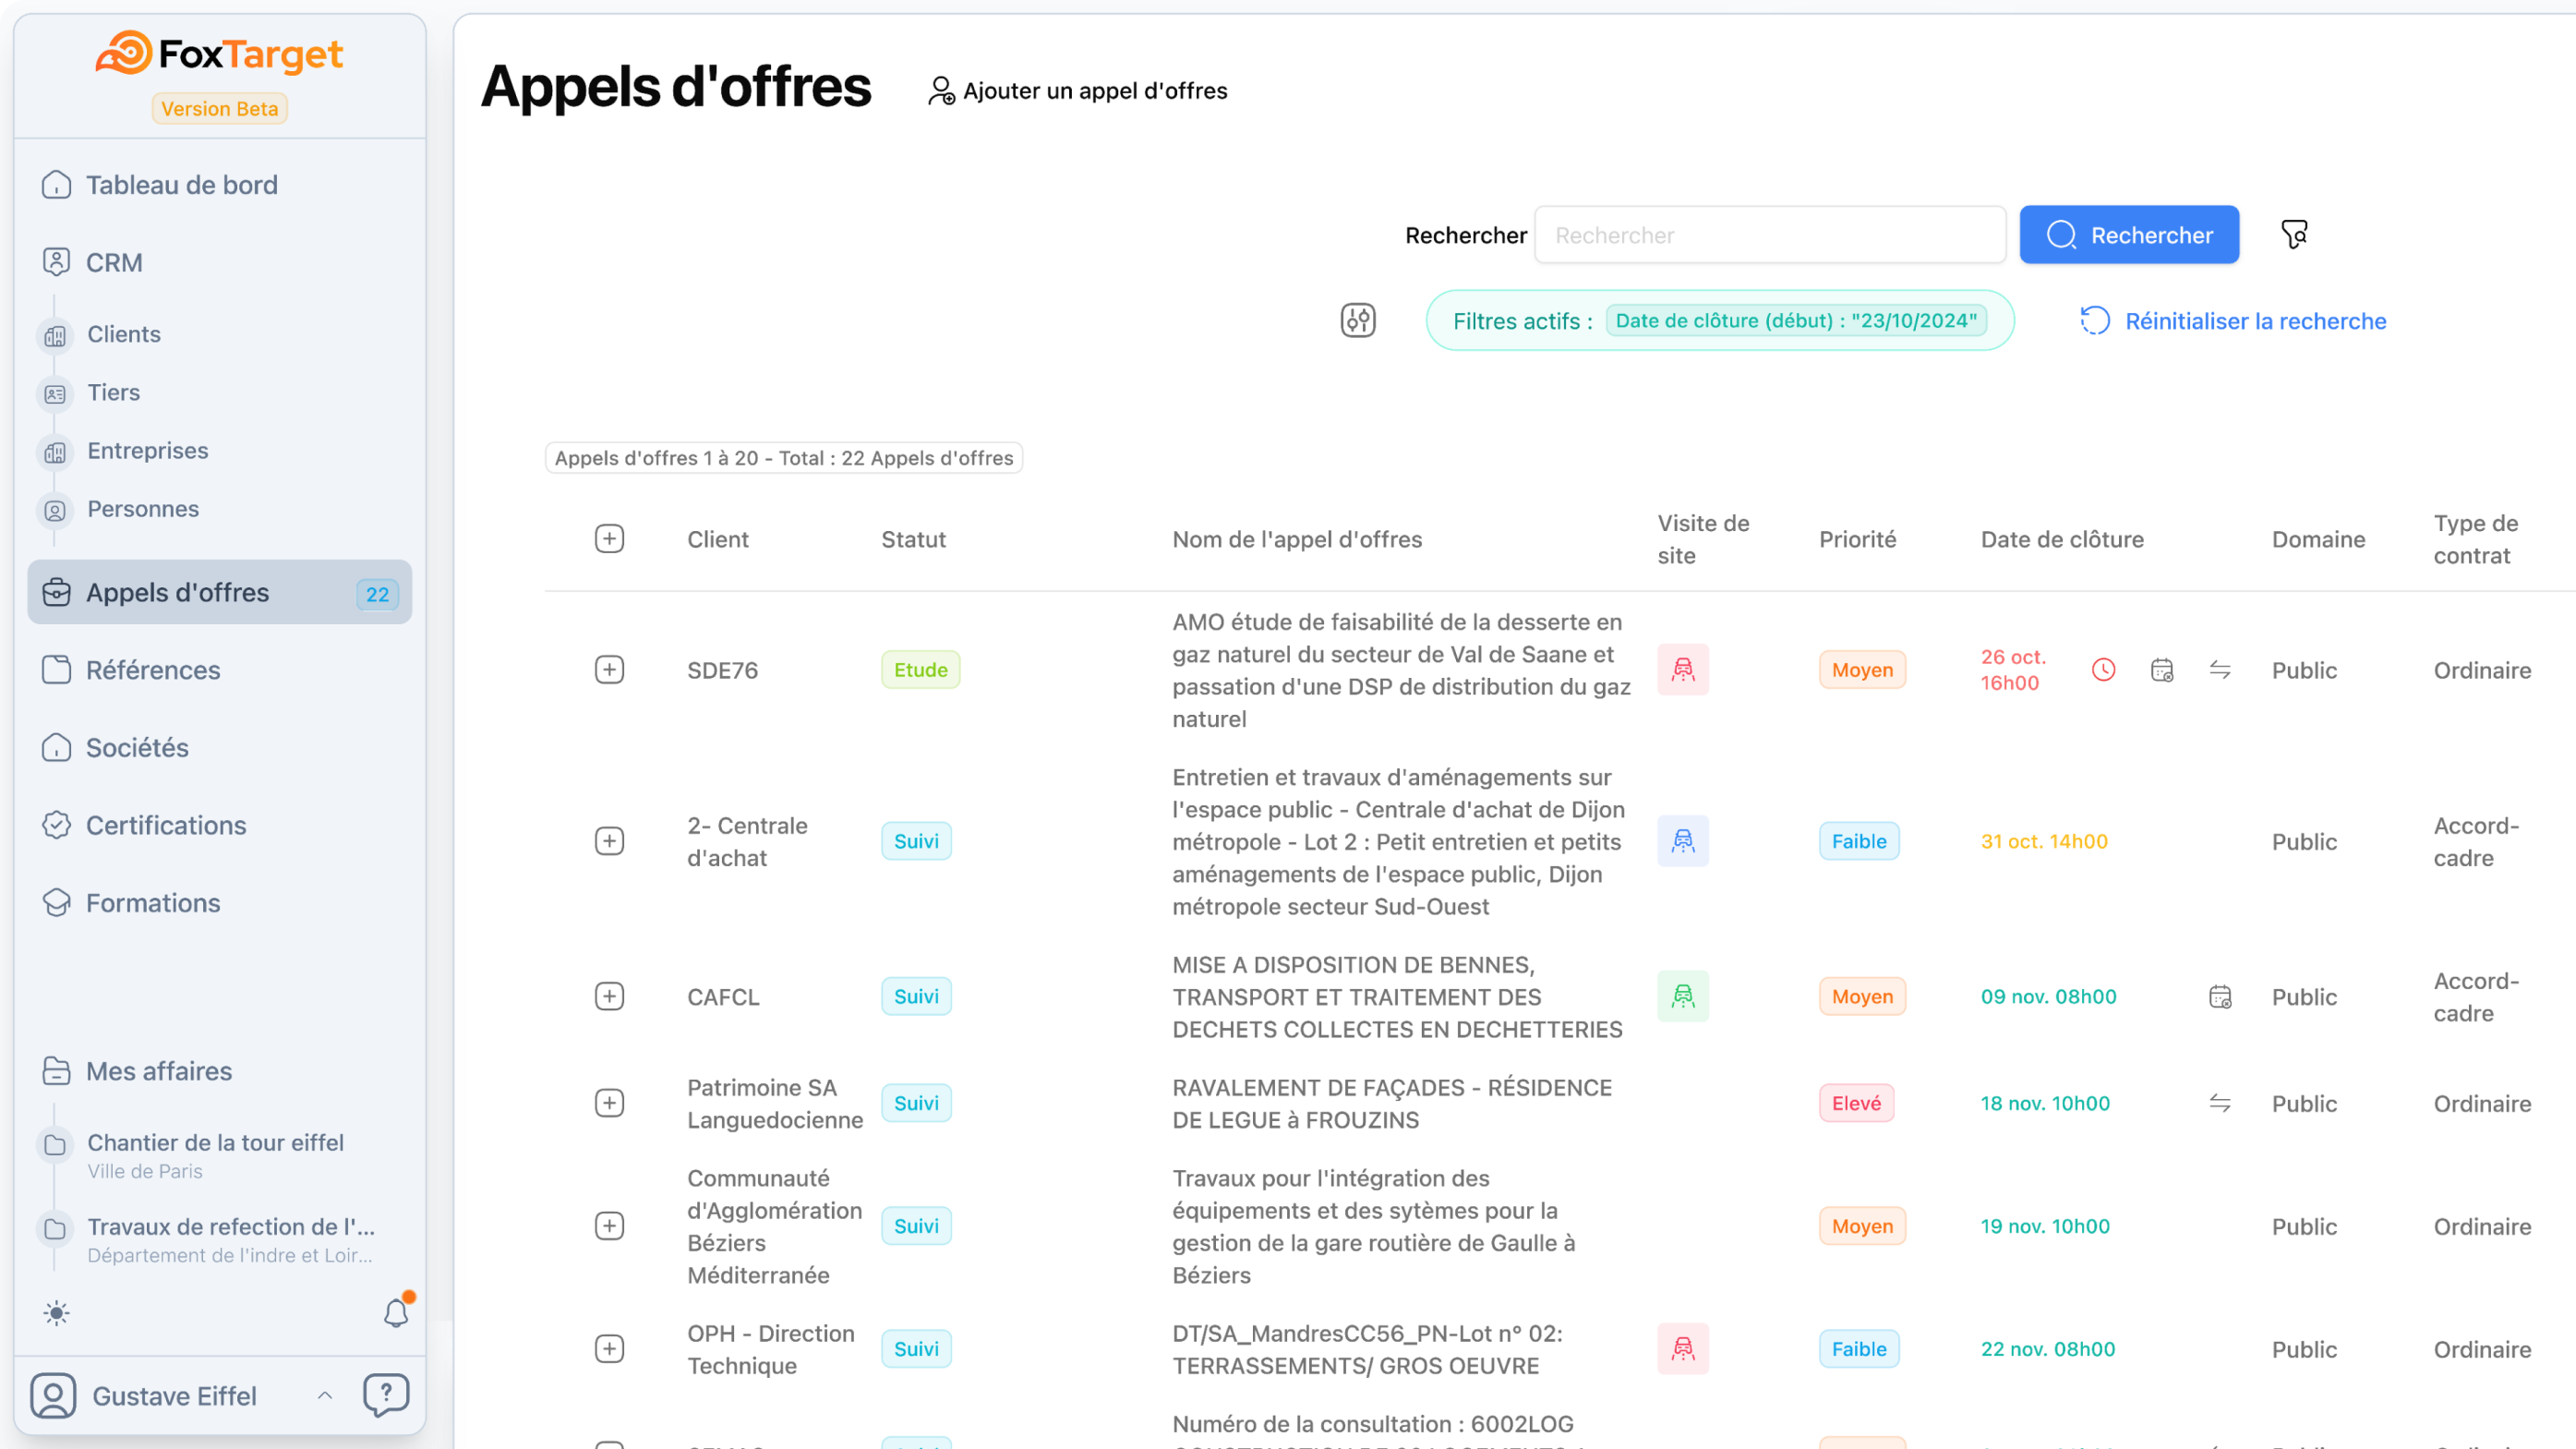Click Travaux de refection folder icon

point(55,1228)
